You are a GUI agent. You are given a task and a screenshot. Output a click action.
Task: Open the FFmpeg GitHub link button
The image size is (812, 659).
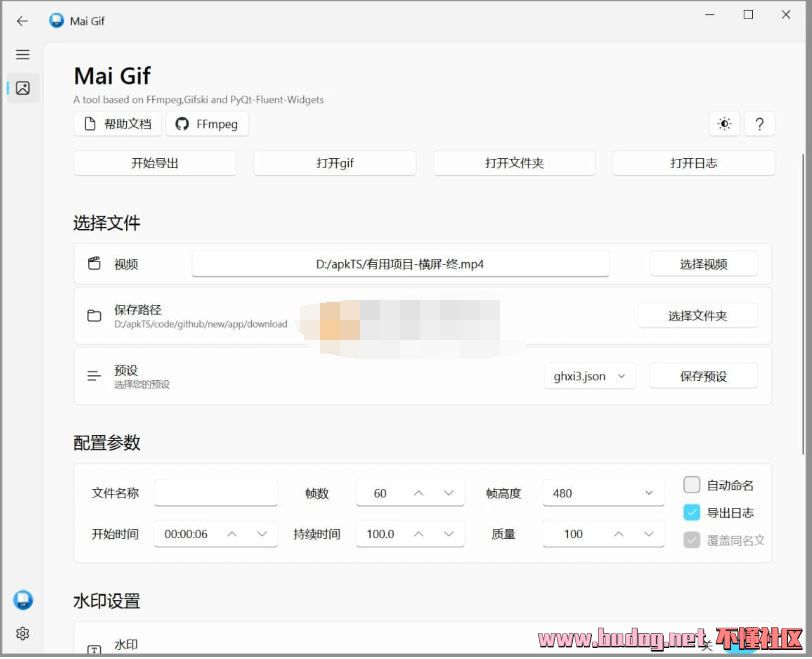207,124
